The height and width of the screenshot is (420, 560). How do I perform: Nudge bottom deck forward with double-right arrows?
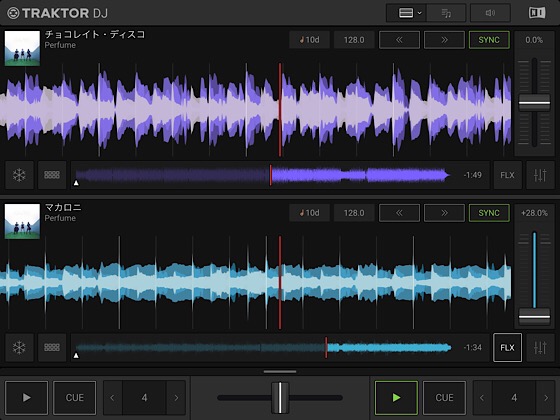click(444, 213)
